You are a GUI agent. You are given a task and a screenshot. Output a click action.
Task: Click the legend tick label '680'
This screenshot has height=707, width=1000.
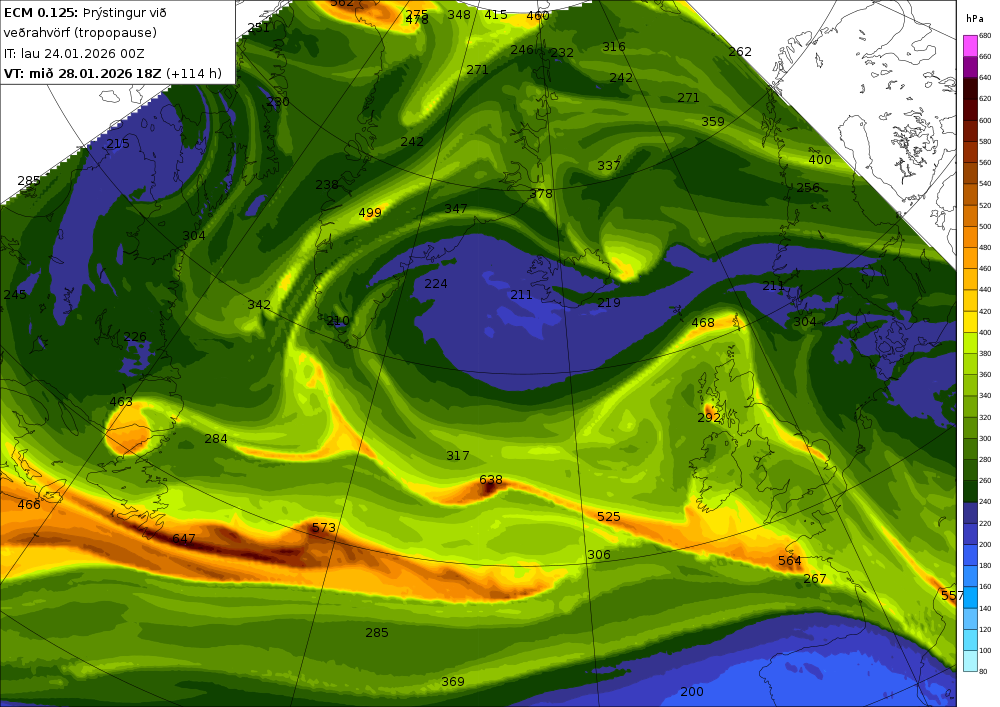tap(985, 36)
